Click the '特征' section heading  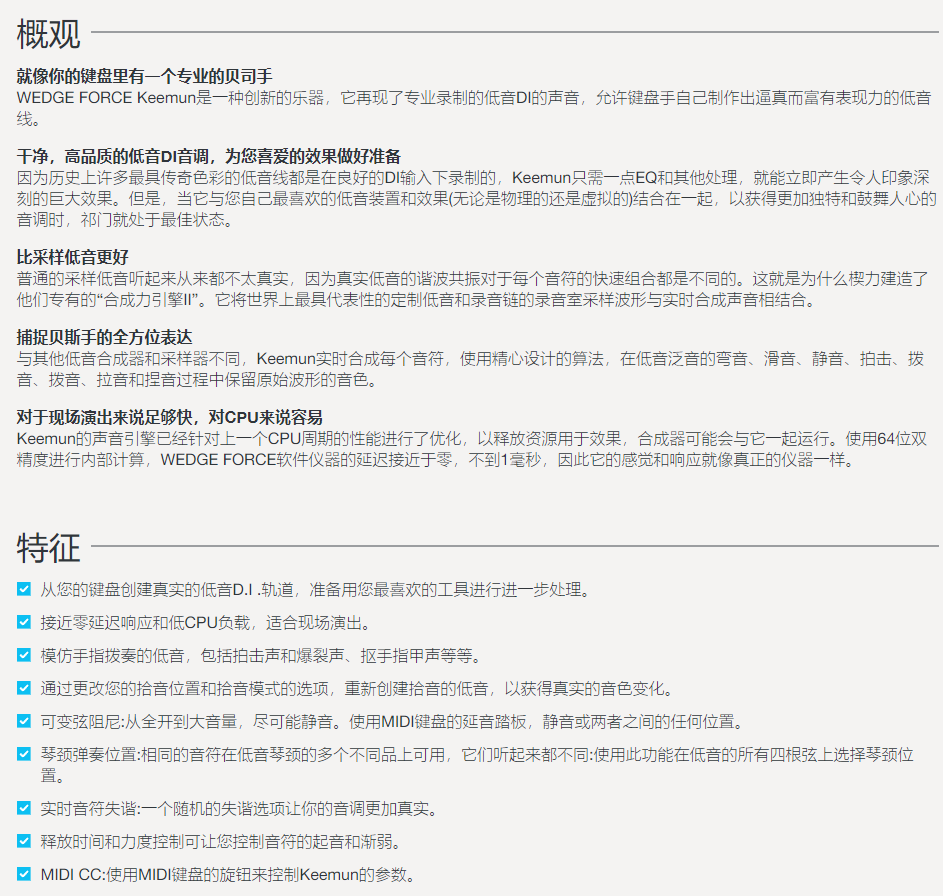click(48, 548)
